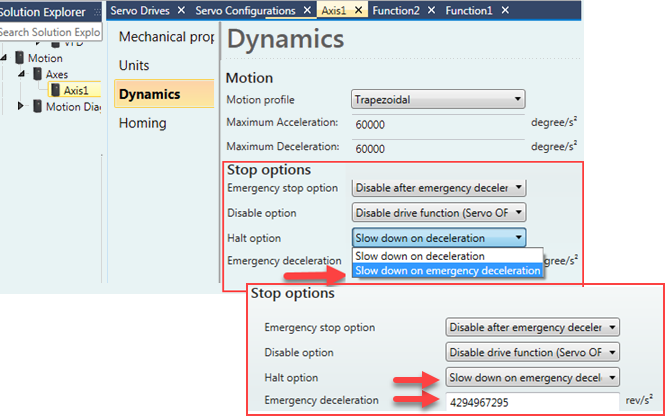The width and height of the screenshot is (665, 416).
Task: Click the Search Solution Explorer box
Action: pyautogui.click(x=50, y=31)
